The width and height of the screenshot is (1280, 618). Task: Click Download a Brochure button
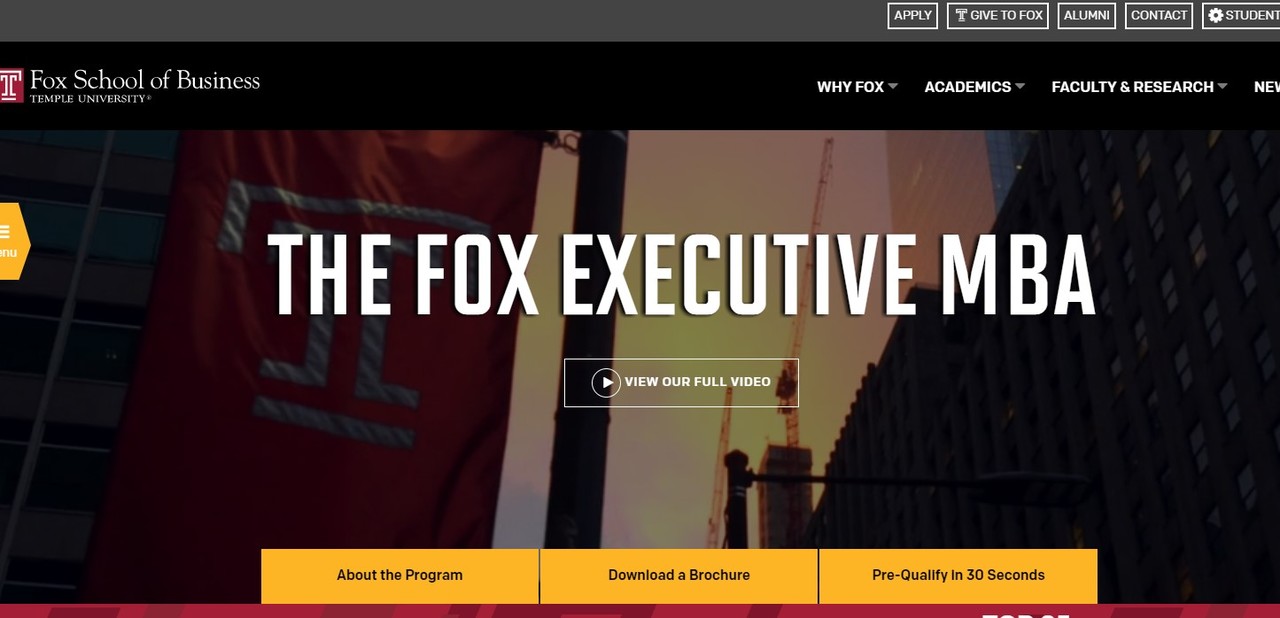[x=679, y=576]
